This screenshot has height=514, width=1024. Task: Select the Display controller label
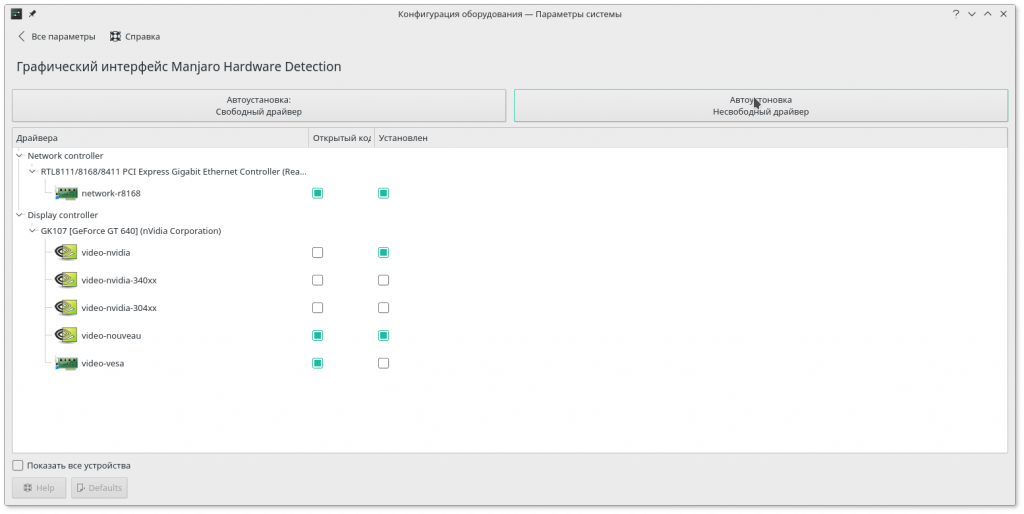[x=63, y=215]
